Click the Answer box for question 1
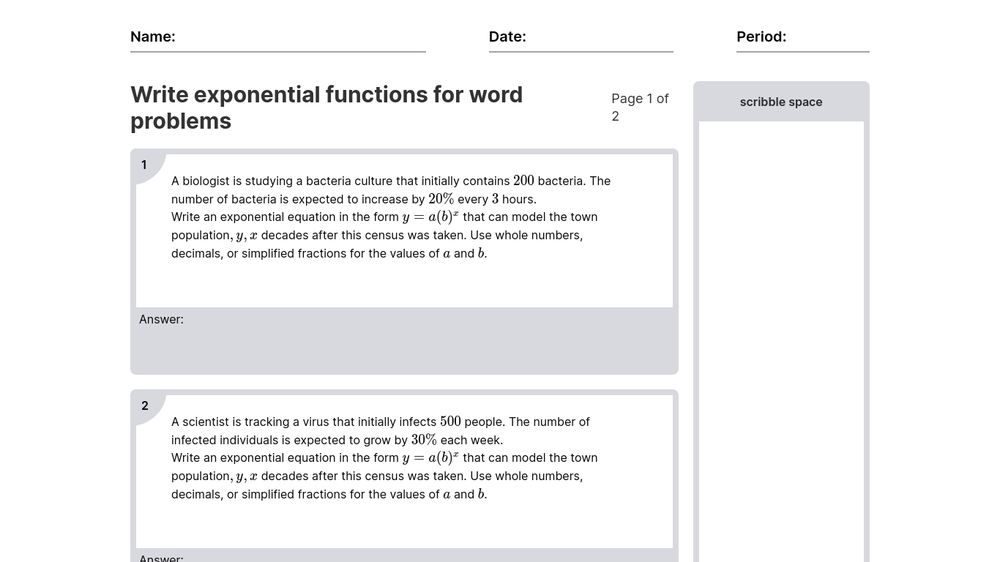1000x562 pixels. tap(404, 341)
